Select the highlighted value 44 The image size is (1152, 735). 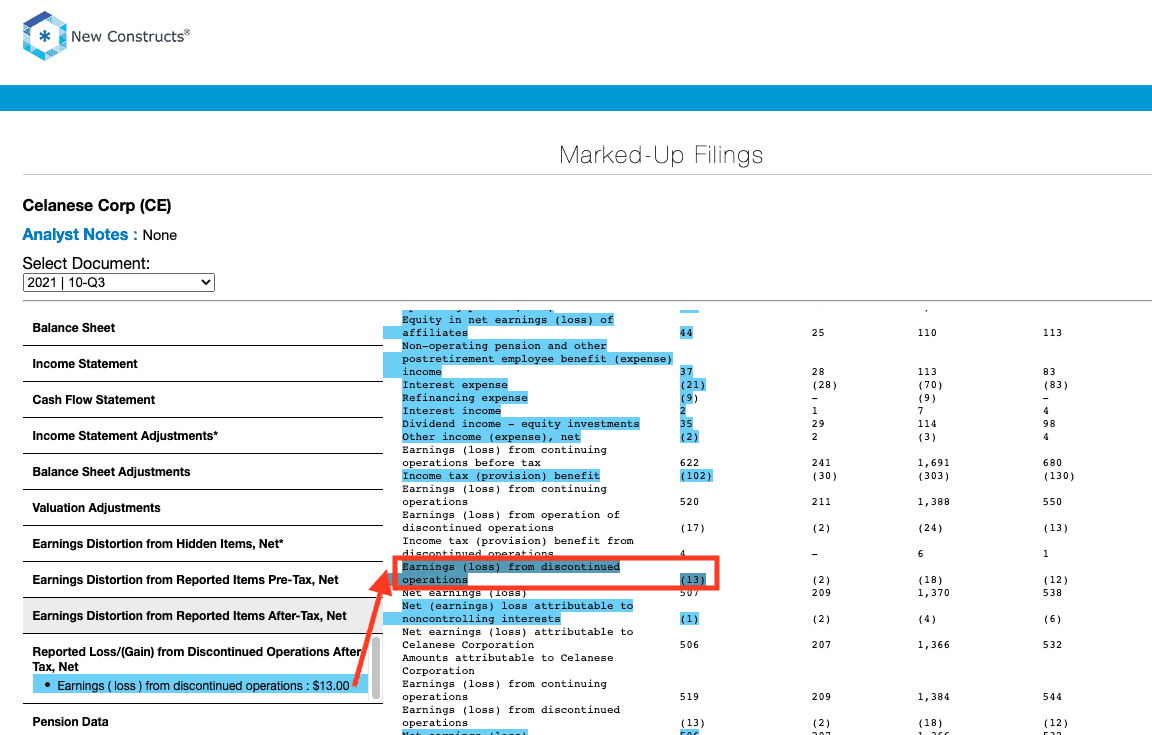pos(686,333)
